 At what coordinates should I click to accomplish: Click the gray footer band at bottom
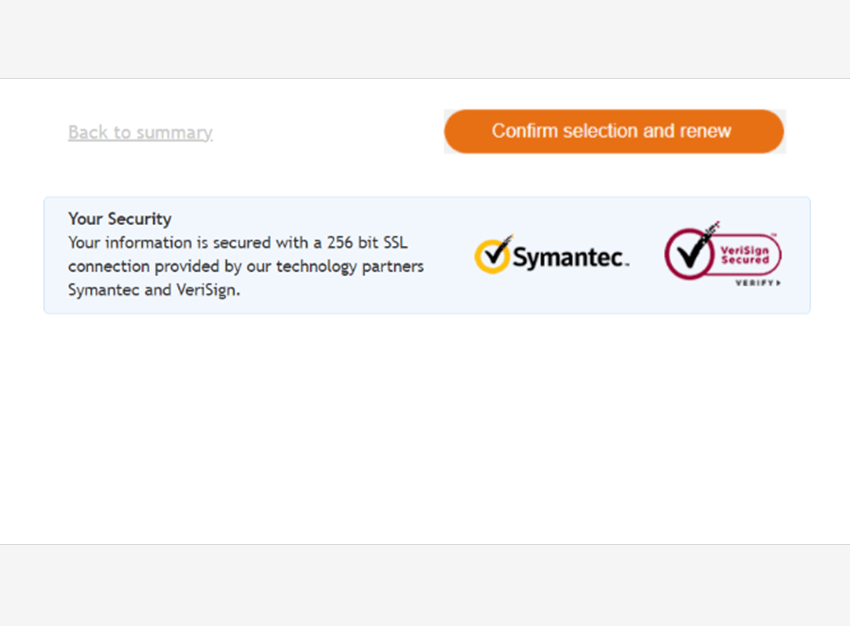[x=425, y=585]
